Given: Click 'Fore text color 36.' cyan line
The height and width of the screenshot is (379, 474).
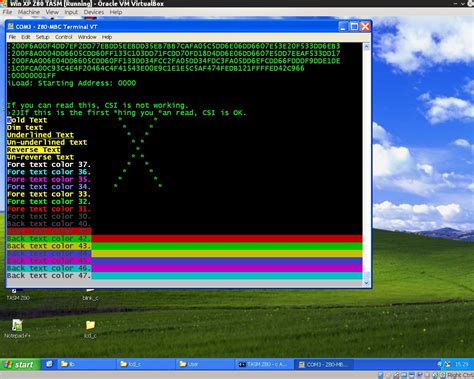Looking at the screenshot, I should pyautogui.click(x=49, y=172).
